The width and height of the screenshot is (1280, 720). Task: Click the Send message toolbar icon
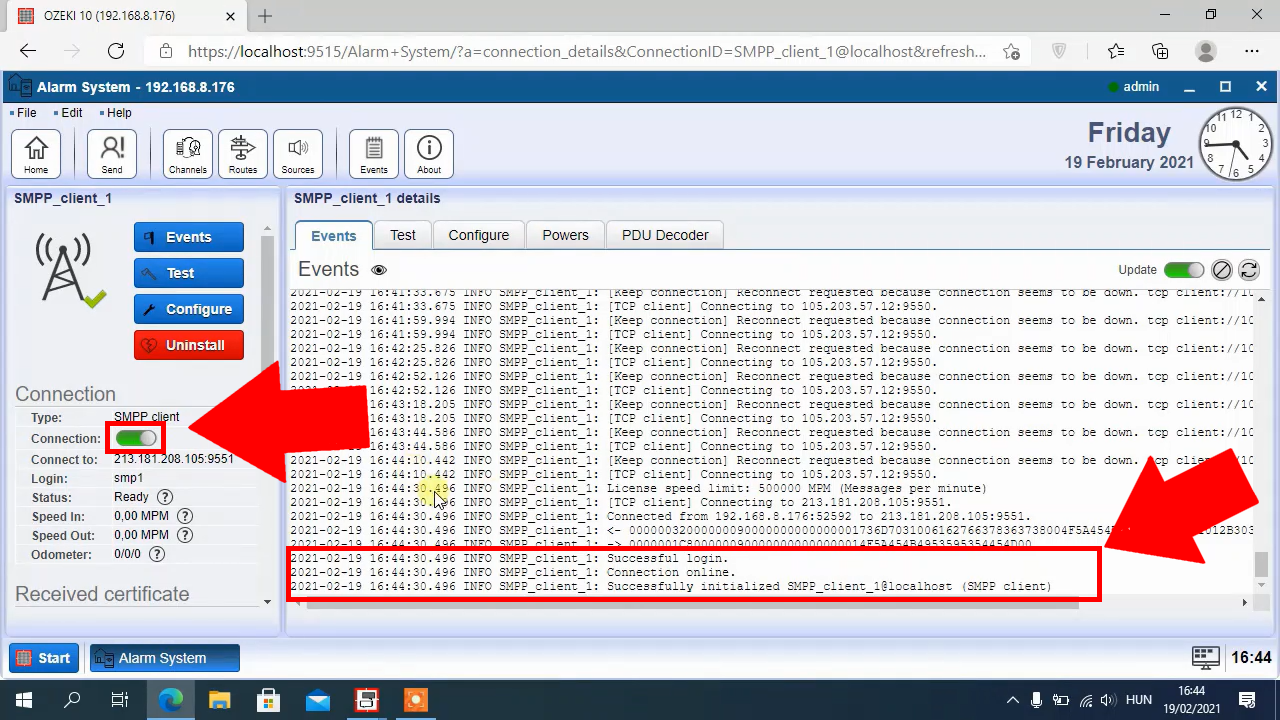(112, 154)
